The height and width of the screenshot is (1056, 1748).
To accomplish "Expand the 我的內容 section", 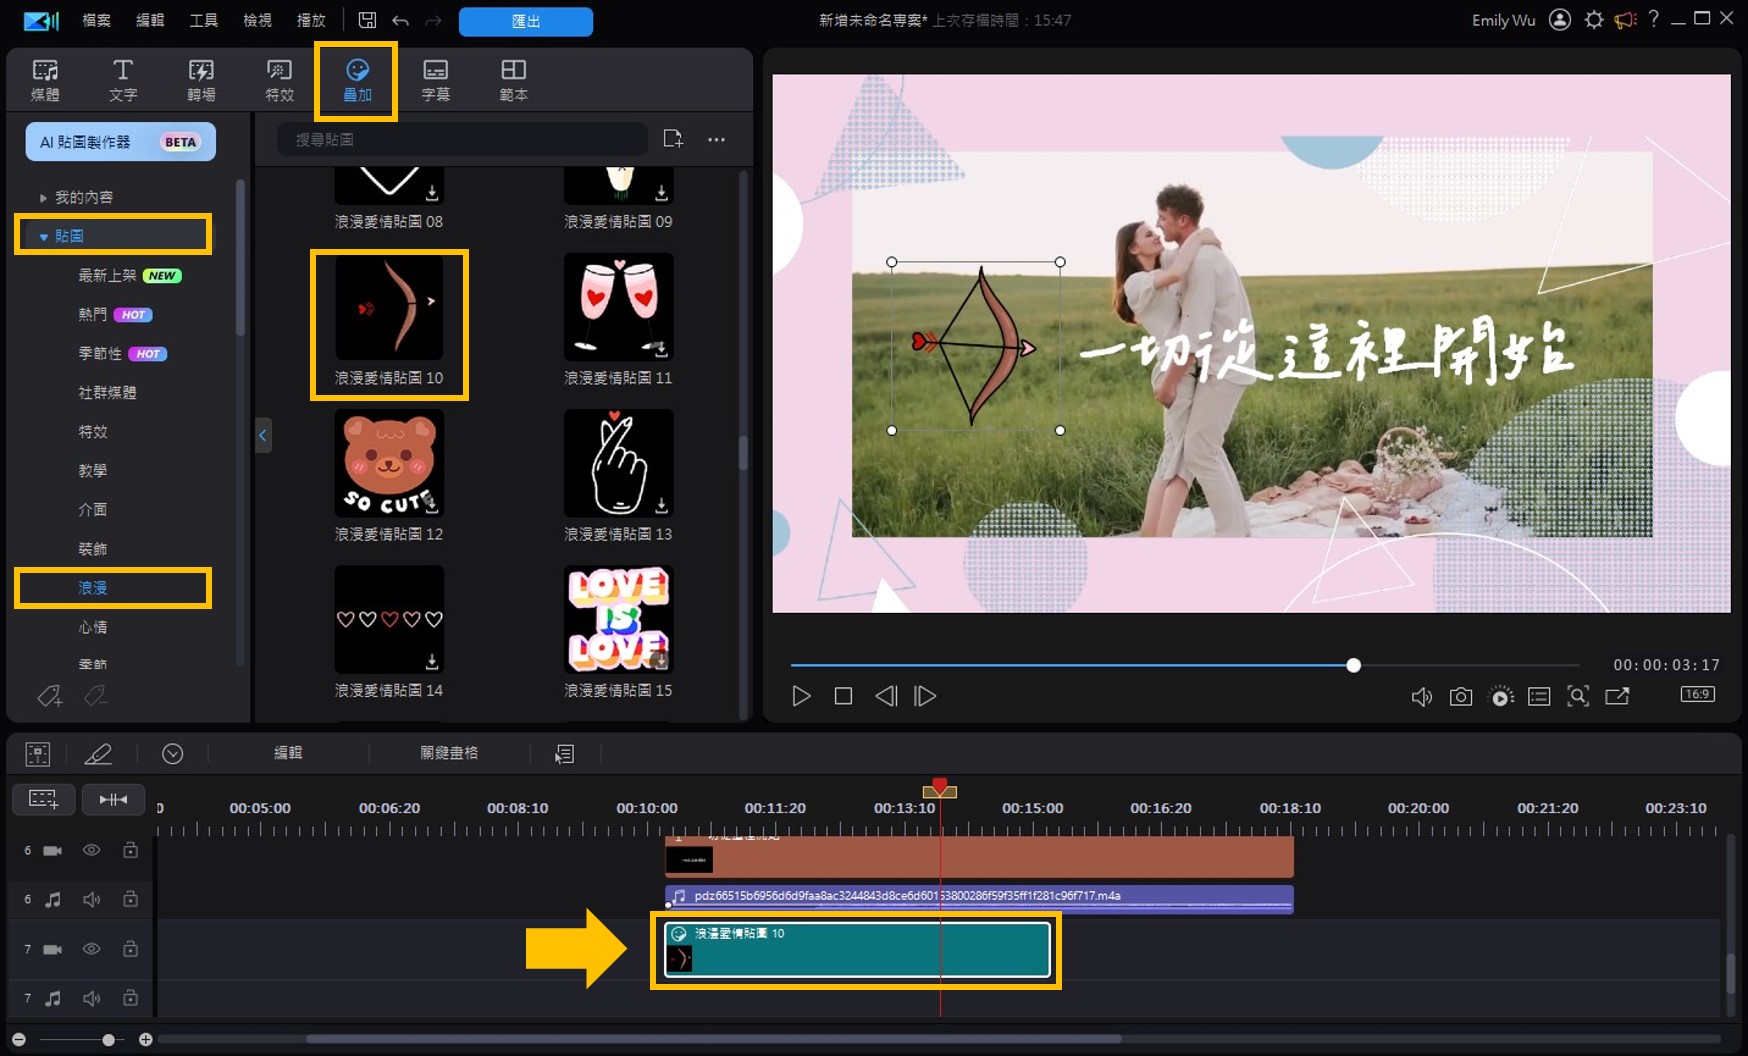I will click(44, 197).
